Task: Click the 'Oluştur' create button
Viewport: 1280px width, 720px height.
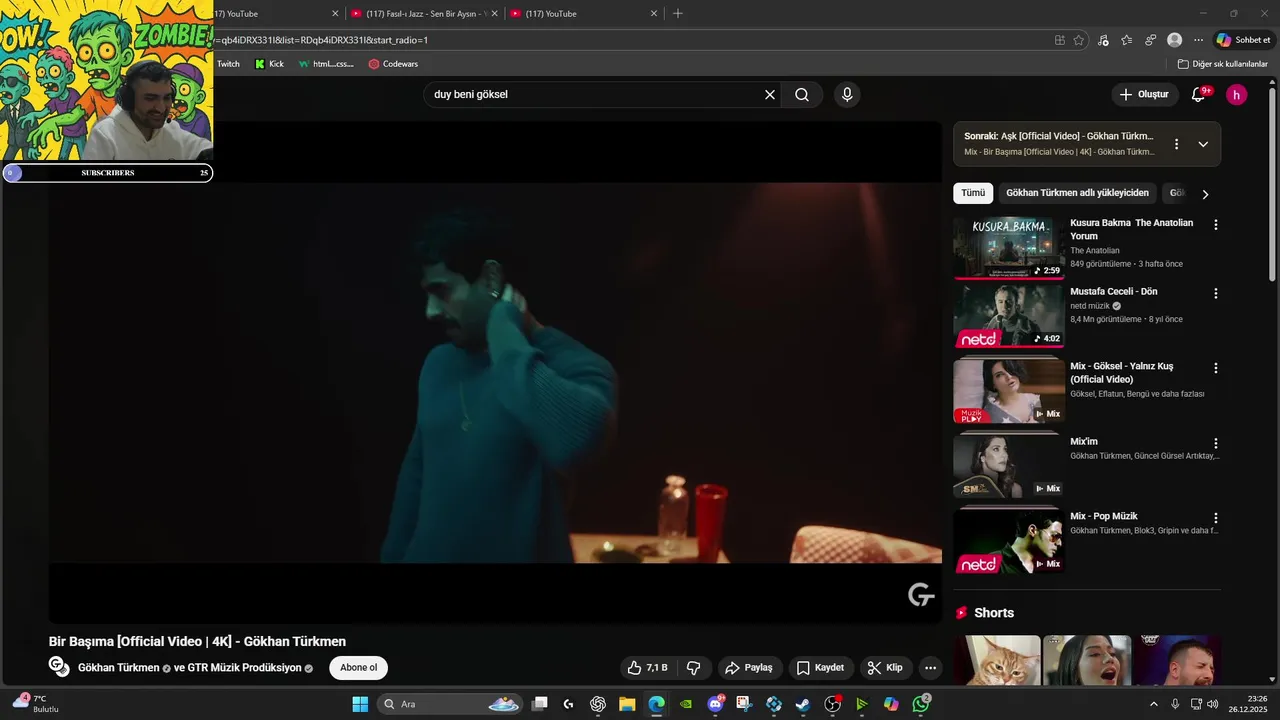Action: (x=1145, y=95)
